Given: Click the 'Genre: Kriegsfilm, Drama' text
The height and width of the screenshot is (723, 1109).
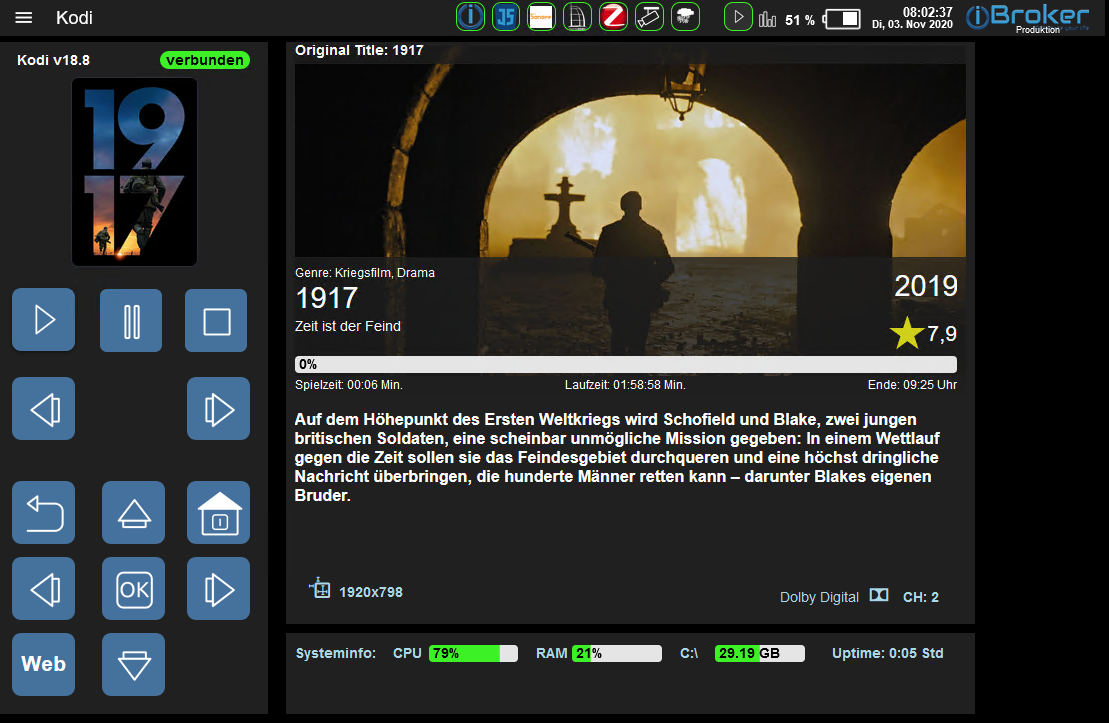Looking at the screenshot, I should pos(365,273).
